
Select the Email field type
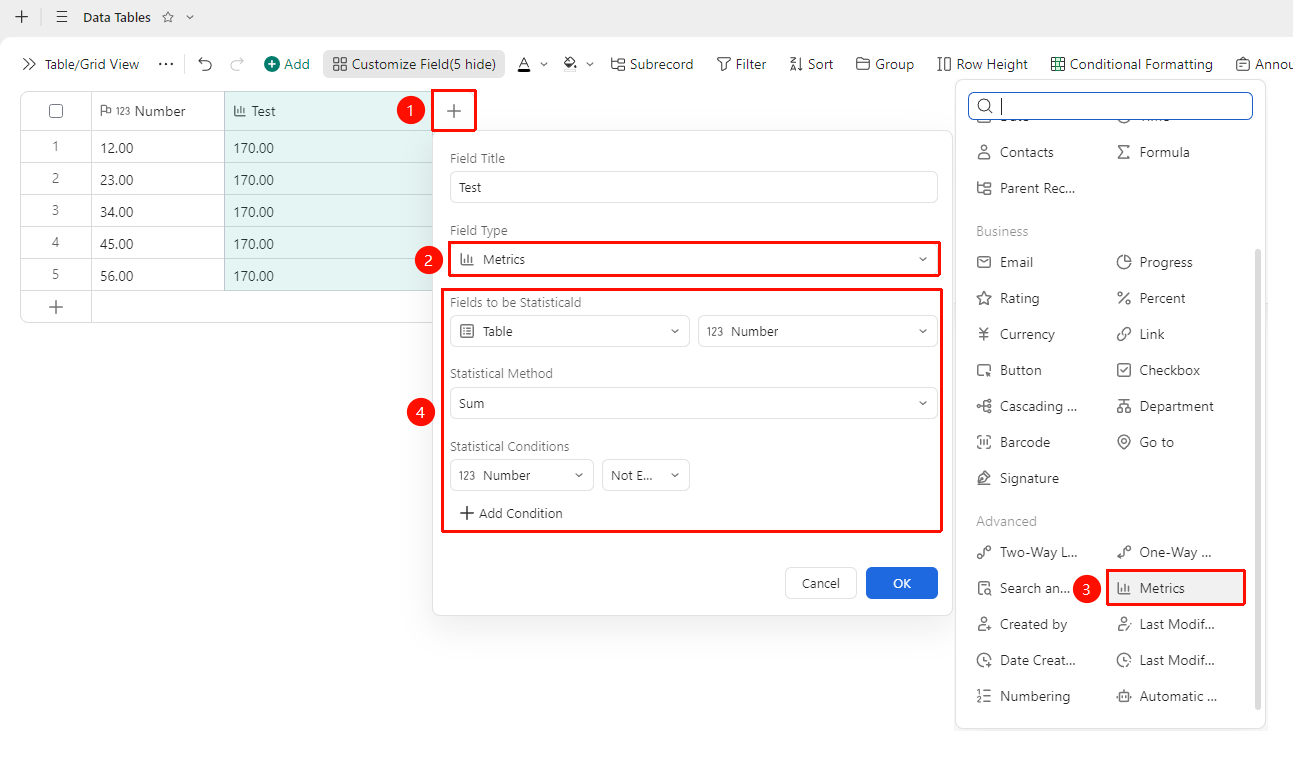click(1004, 262)
